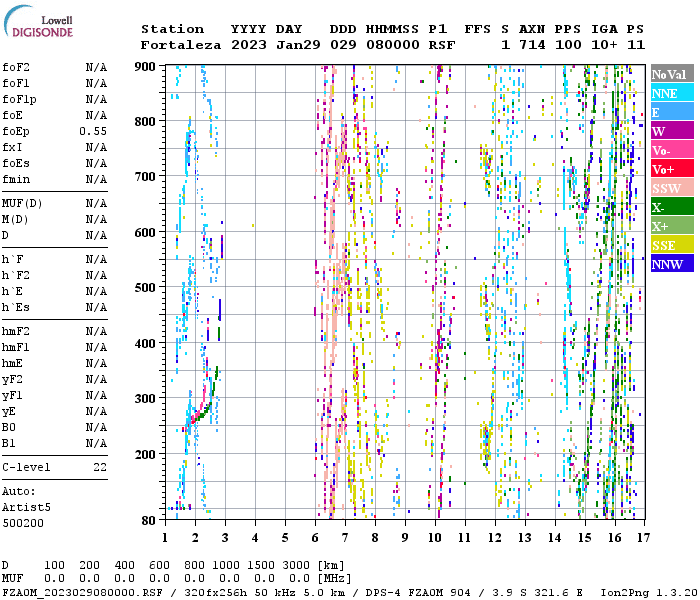The width and height of the screenshot is (700, 600).
Task: Select the X+ legend swatch
Action: [672, 226]
